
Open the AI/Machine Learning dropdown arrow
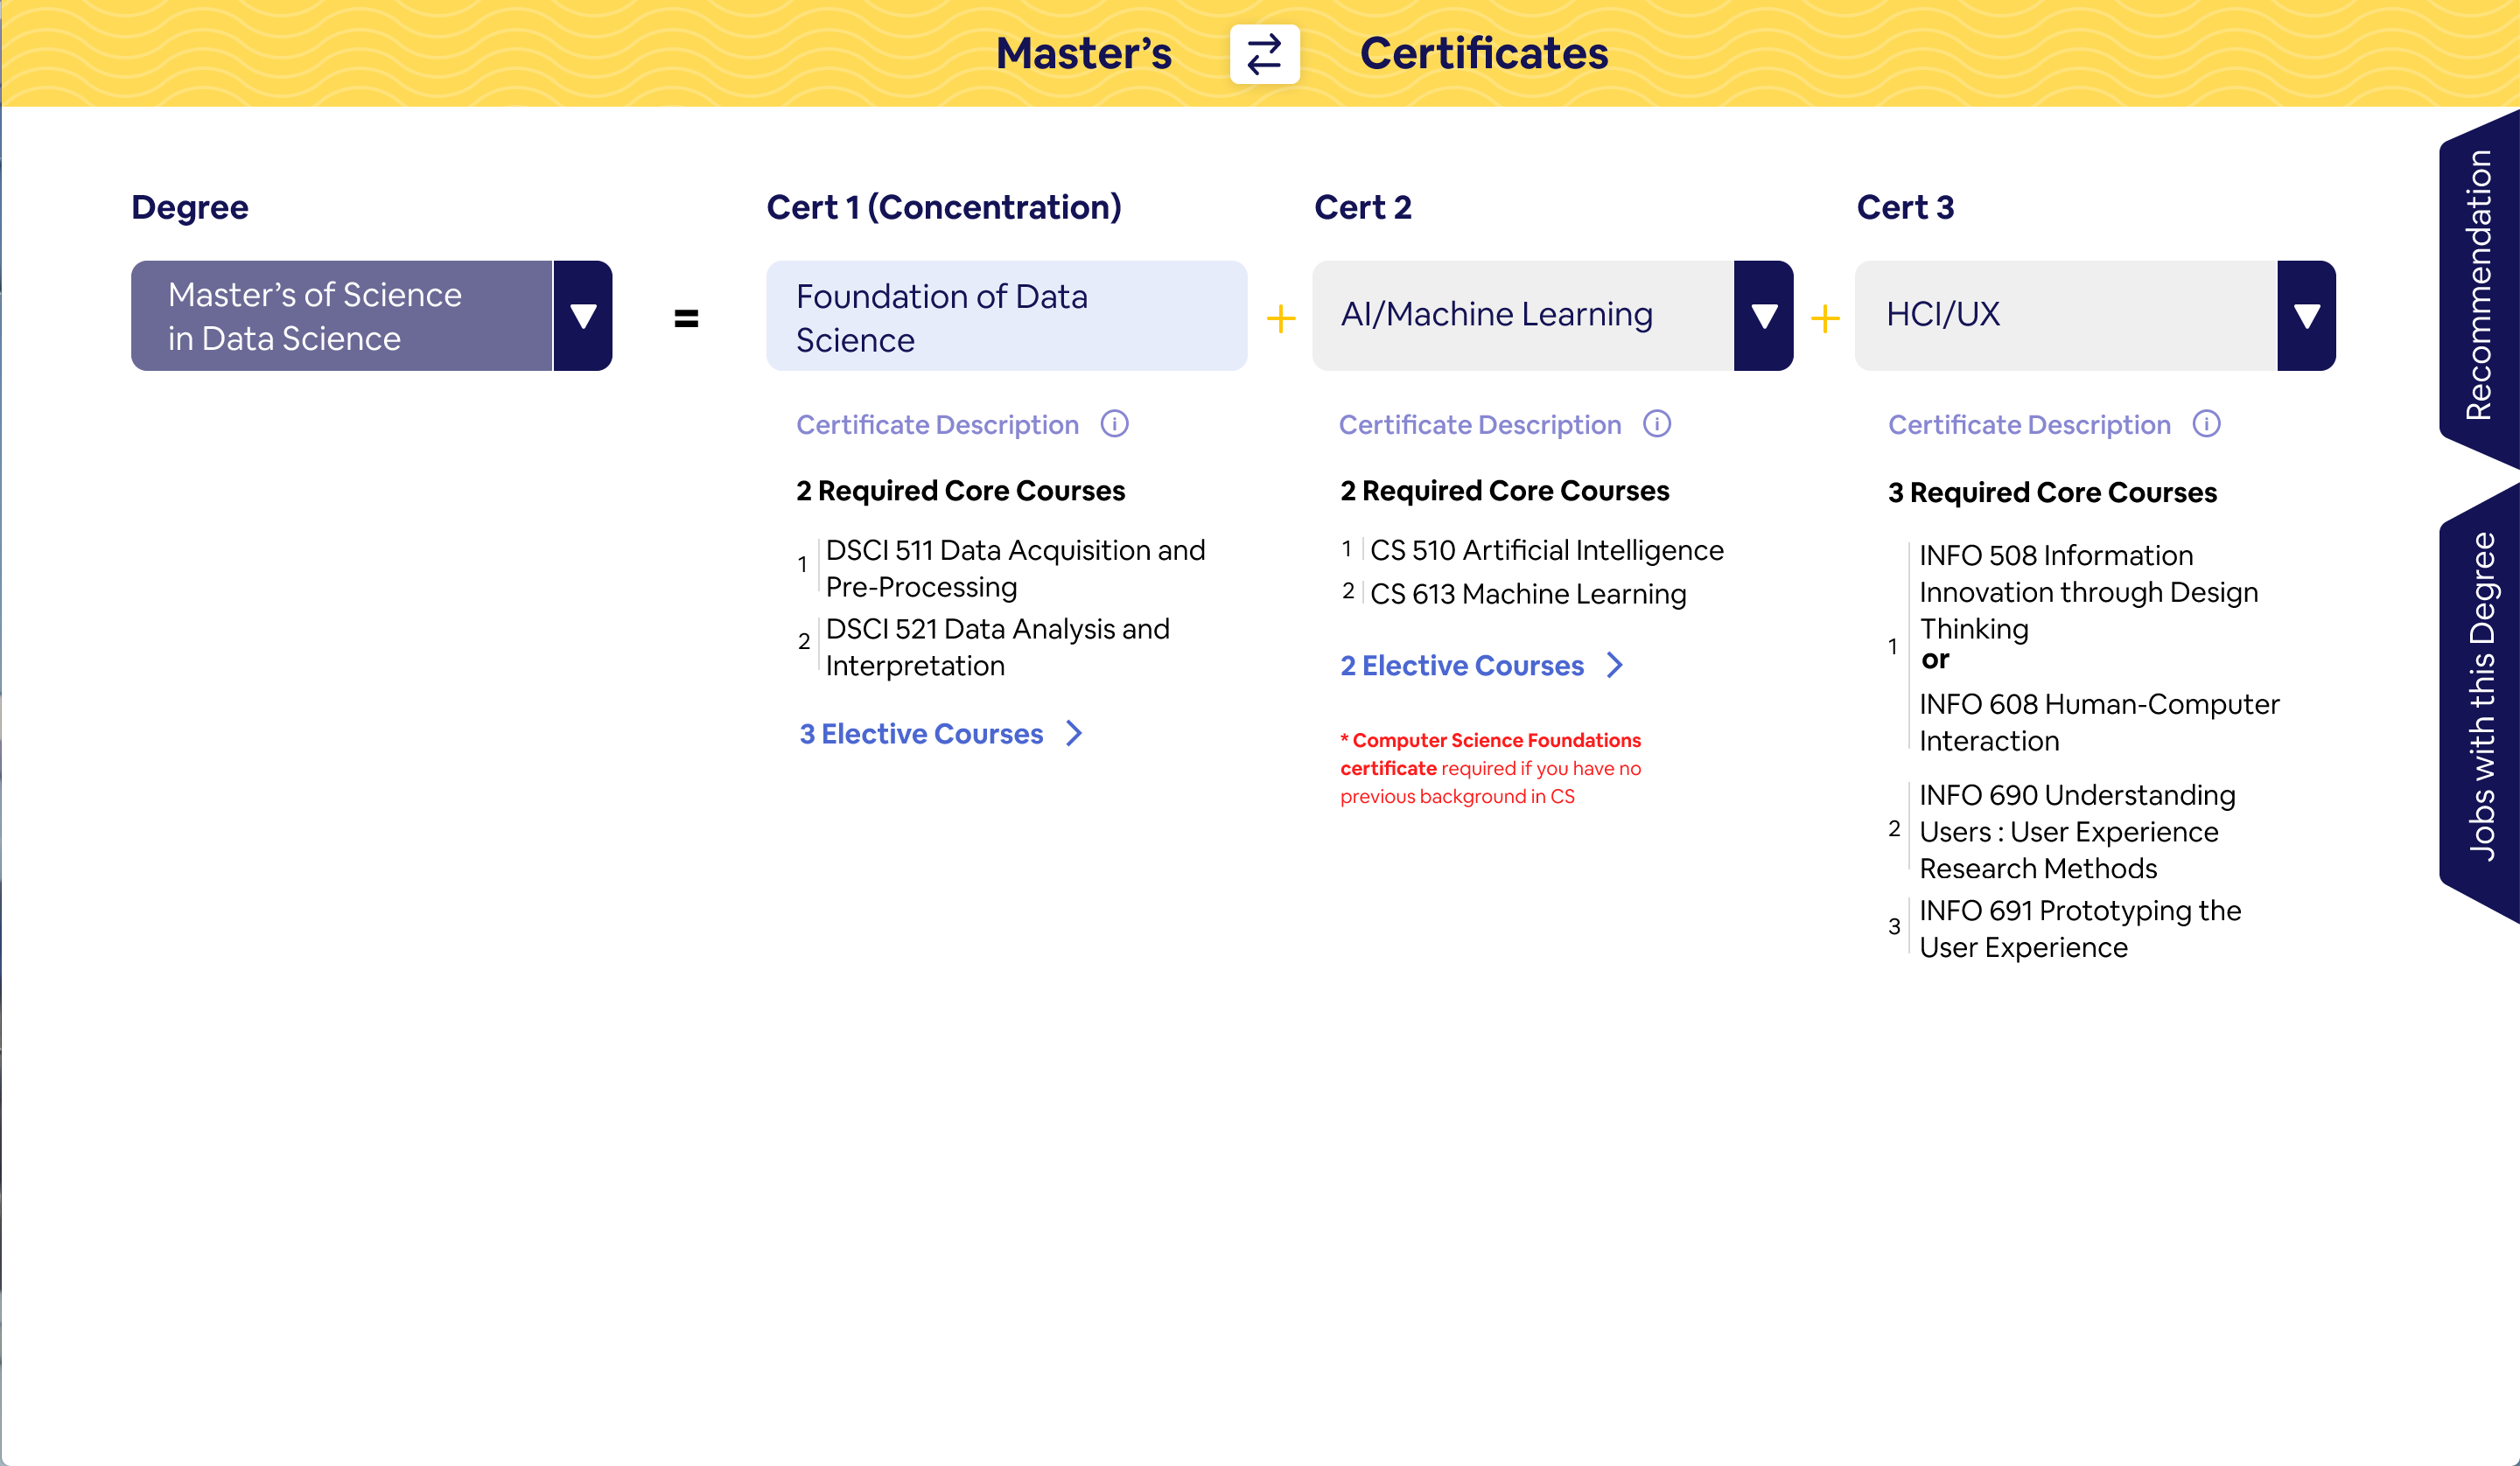pos(1764,316)
